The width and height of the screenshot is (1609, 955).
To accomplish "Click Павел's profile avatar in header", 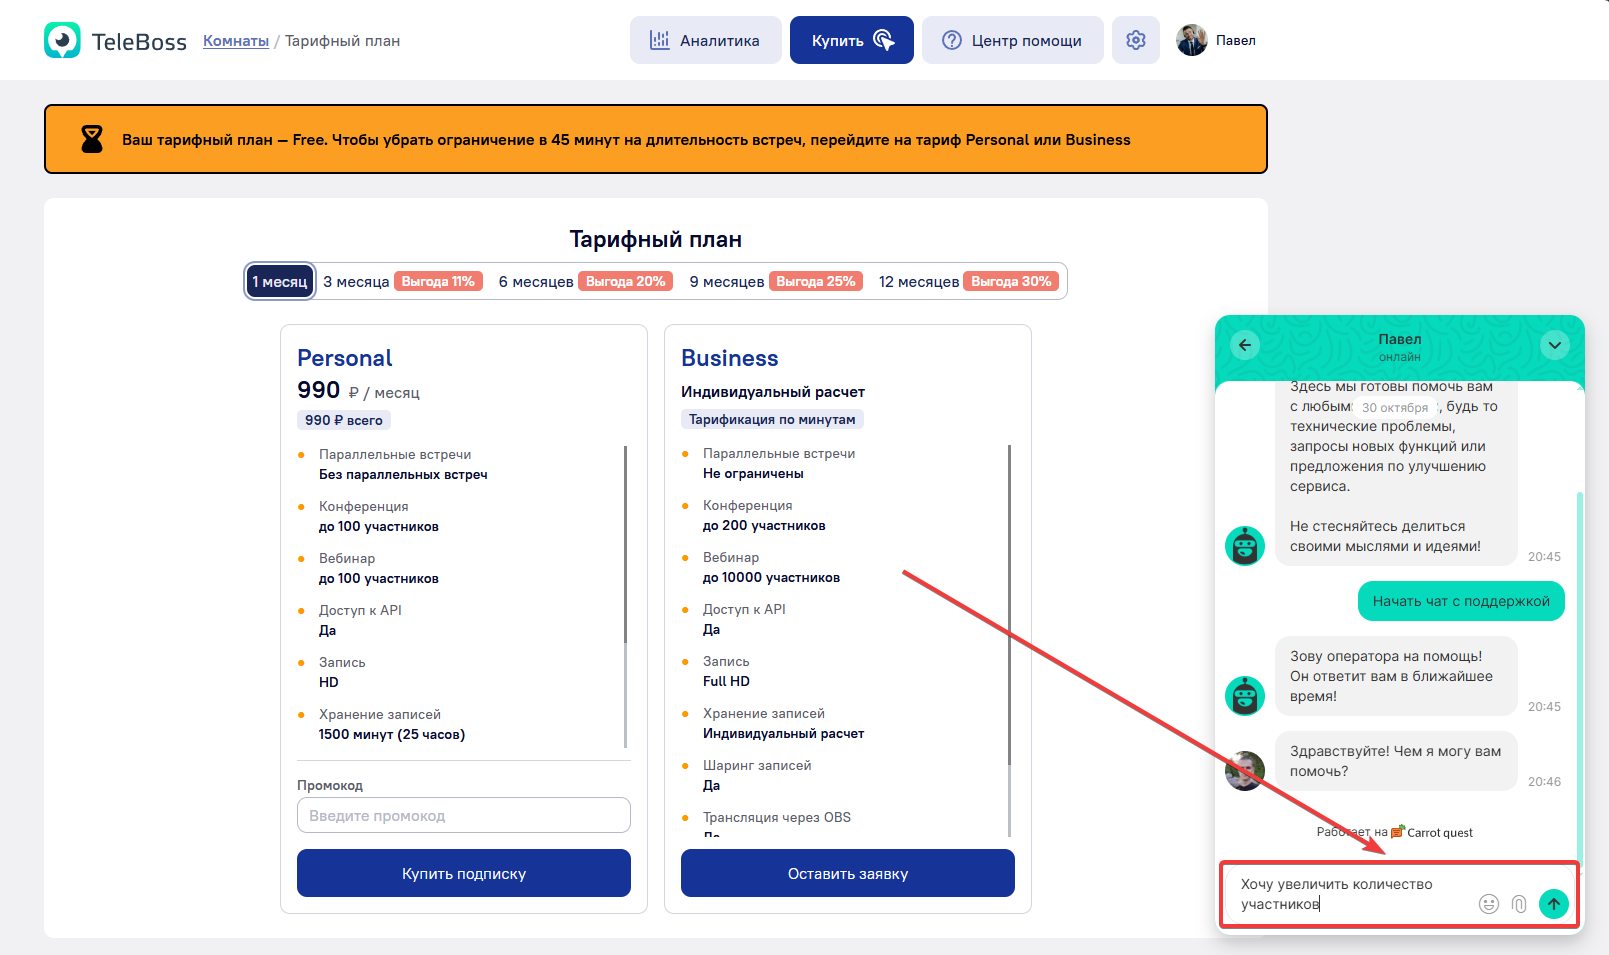I will [x=1192, y=40].
